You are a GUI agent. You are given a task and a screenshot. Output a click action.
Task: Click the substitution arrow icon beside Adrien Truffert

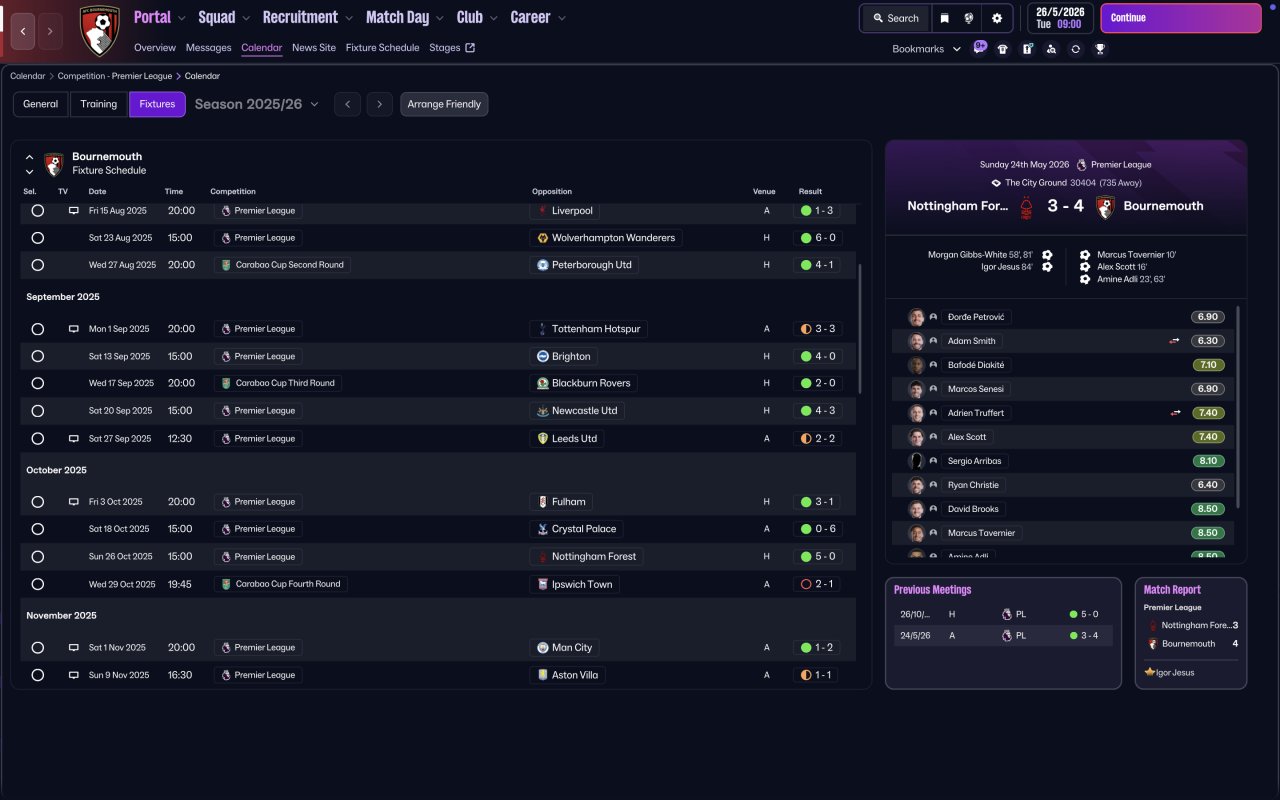click(x=1175, y=413)
